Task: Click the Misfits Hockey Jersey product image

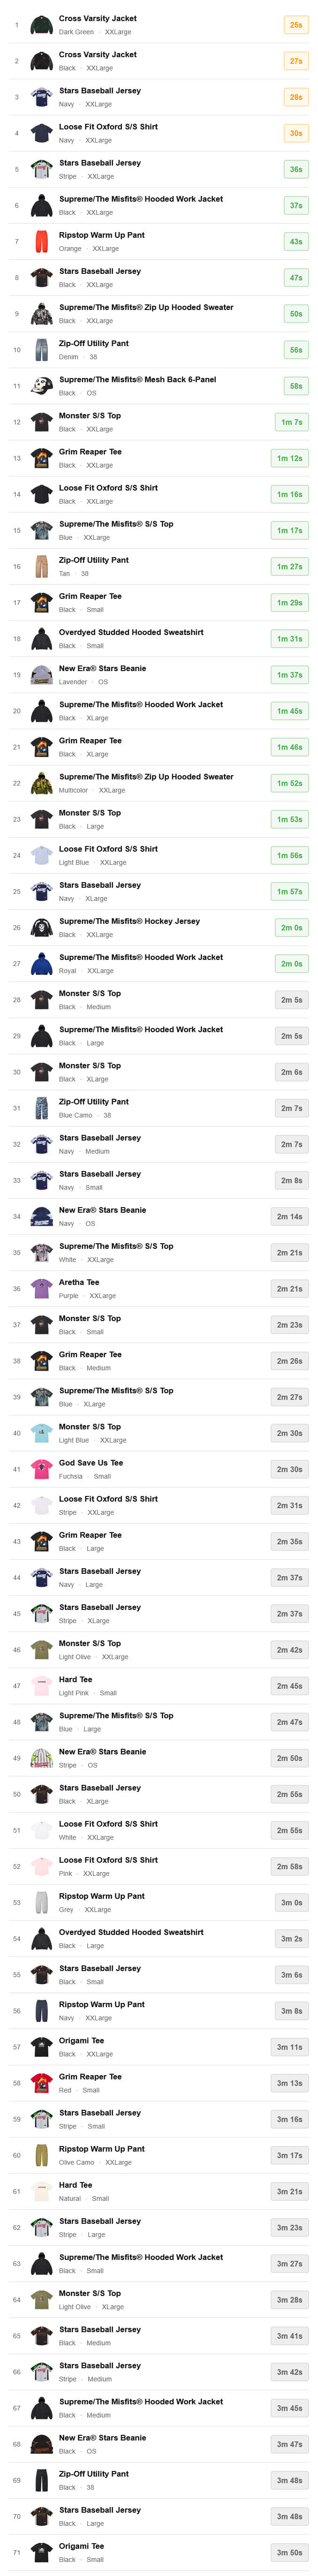Action: pos(41,928)
